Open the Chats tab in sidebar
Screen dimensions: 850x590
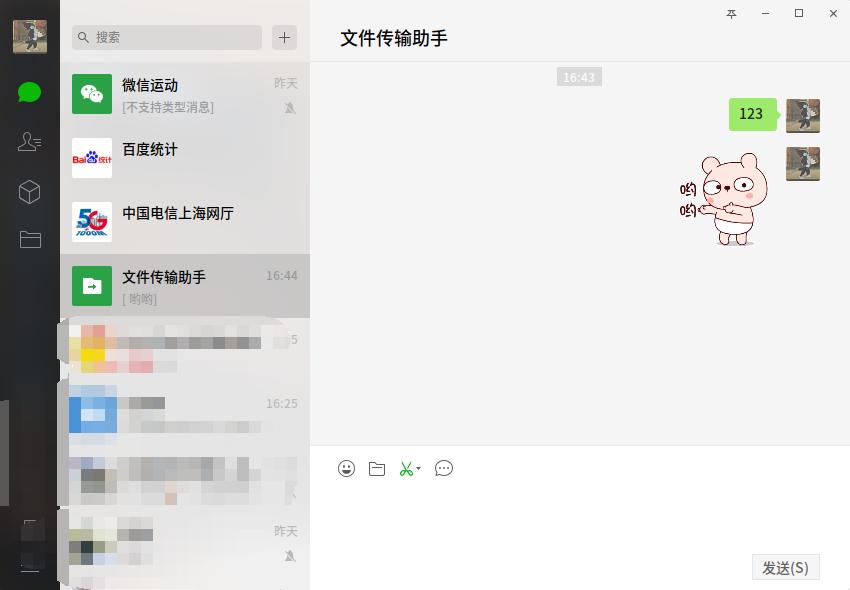29,92
